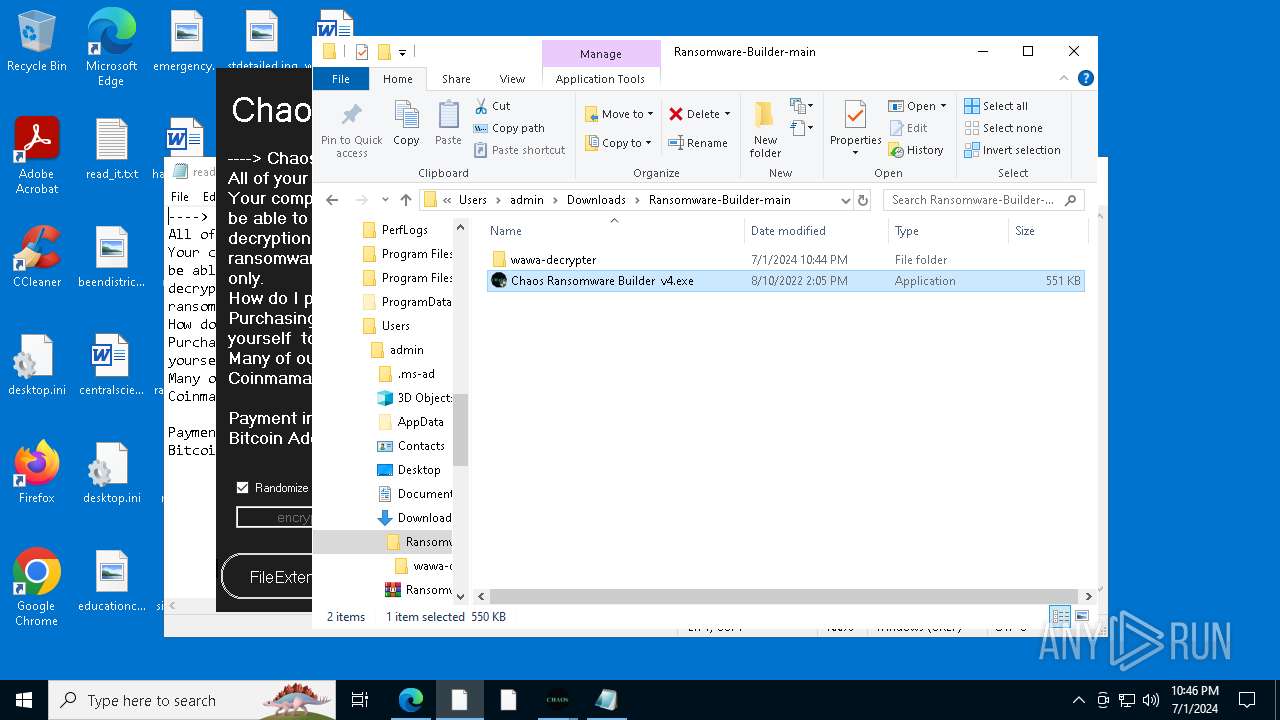Select Chaos Ransomware Builder v4.exe file
Image resolution: width=1280 pixels, height=720 pixels.
tap(785, 281)
